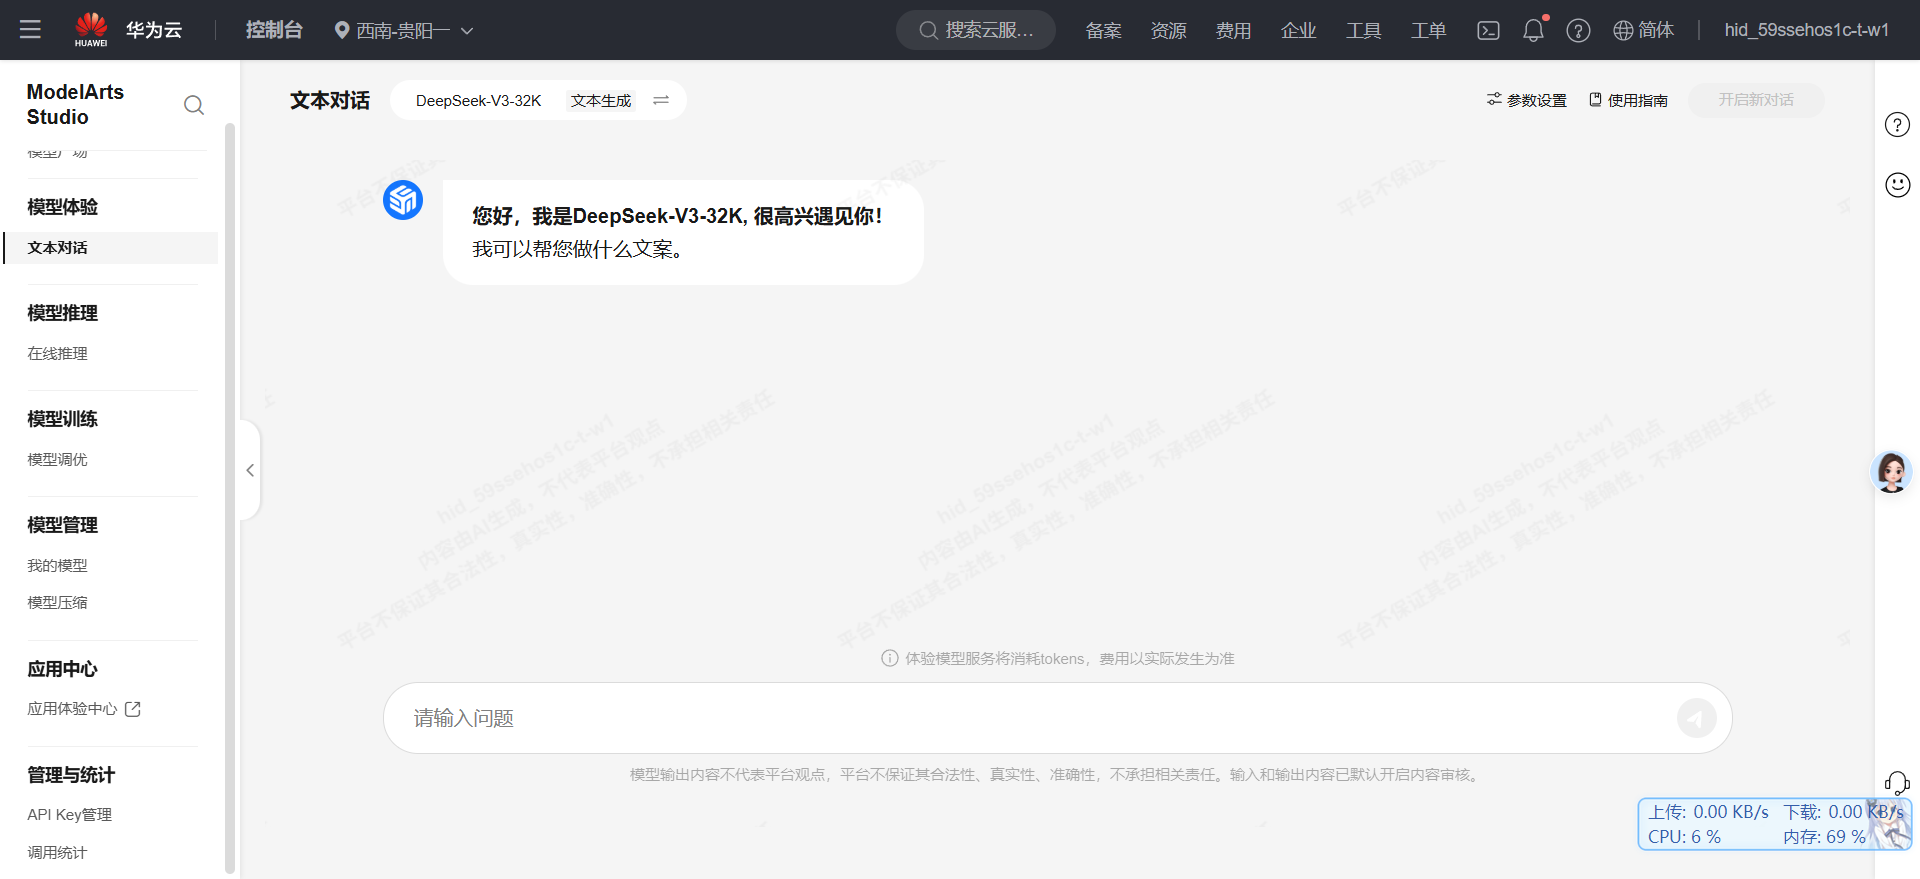Click the switch-model swap arrows icon
This screenshot has height=879, width=1920.
pyautogui.click(x=661, y=100)
